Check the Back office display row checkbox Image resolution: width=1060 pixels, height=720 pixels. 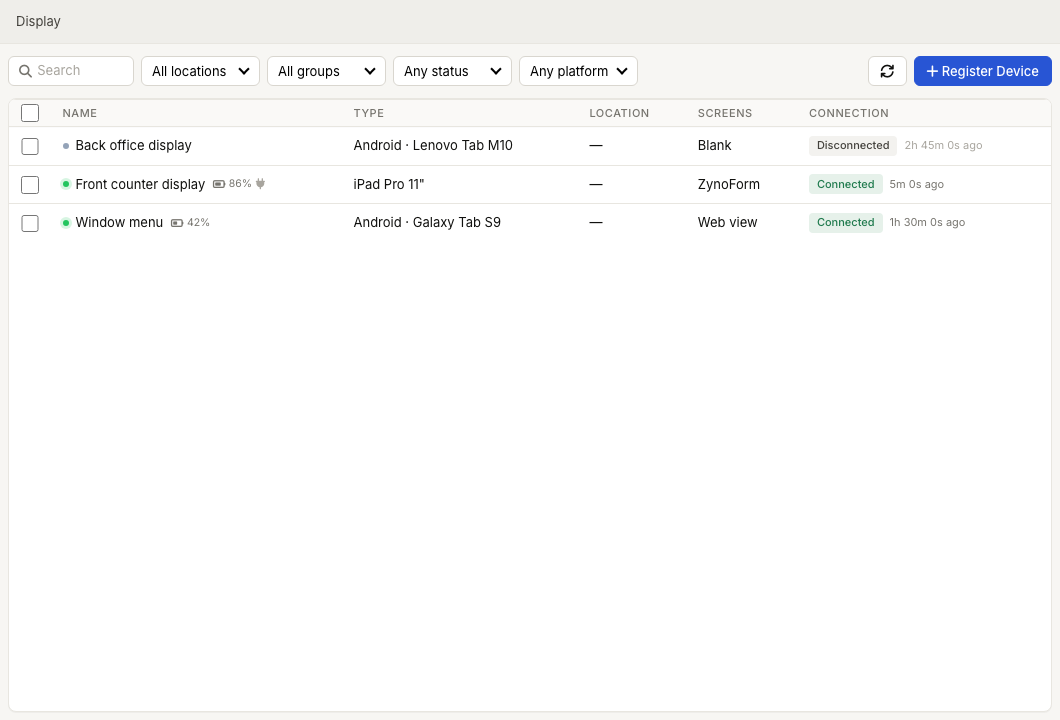30,146
